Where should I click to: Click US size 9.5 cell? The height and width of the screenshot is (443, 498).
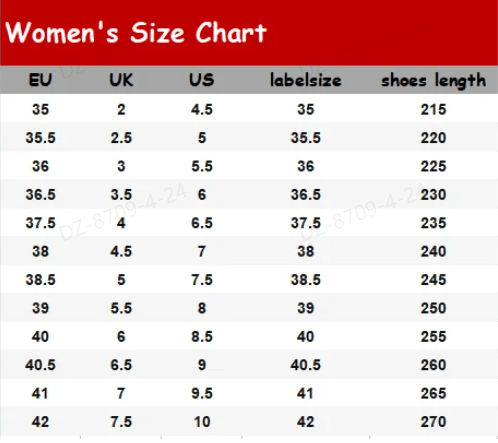click(x=202, y=393)
